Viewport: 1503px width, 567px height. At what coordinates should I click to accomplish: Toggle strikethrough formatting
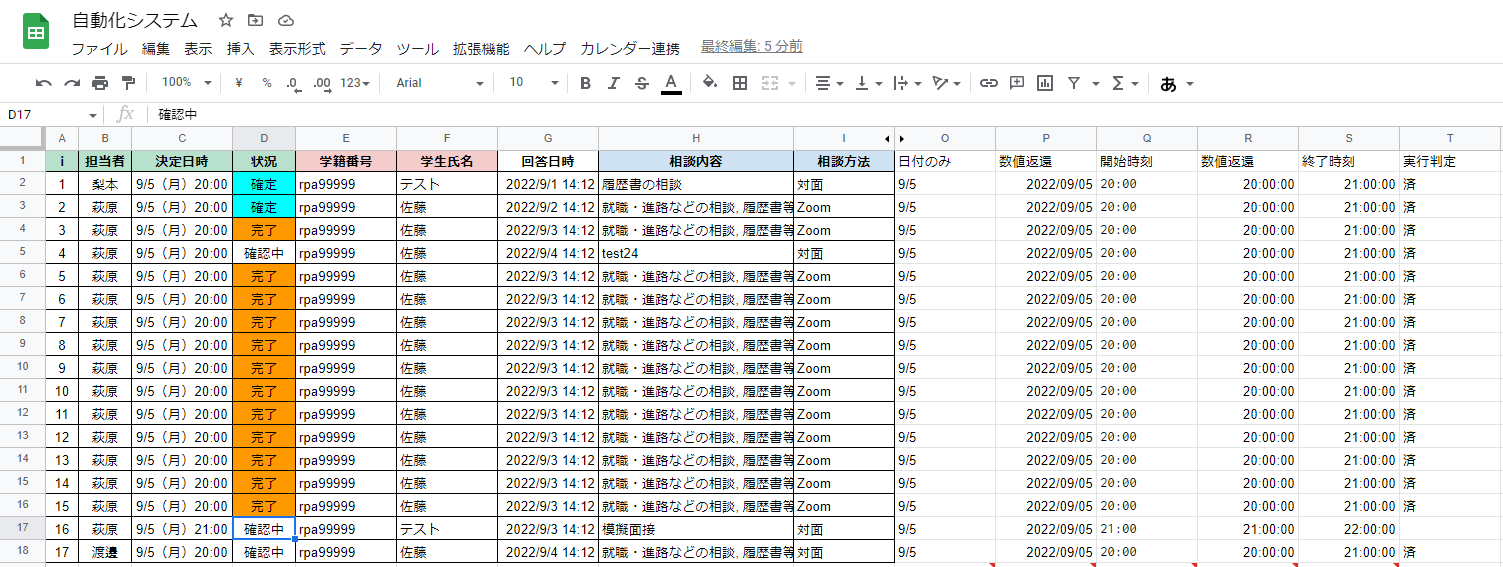click(641, 83)
